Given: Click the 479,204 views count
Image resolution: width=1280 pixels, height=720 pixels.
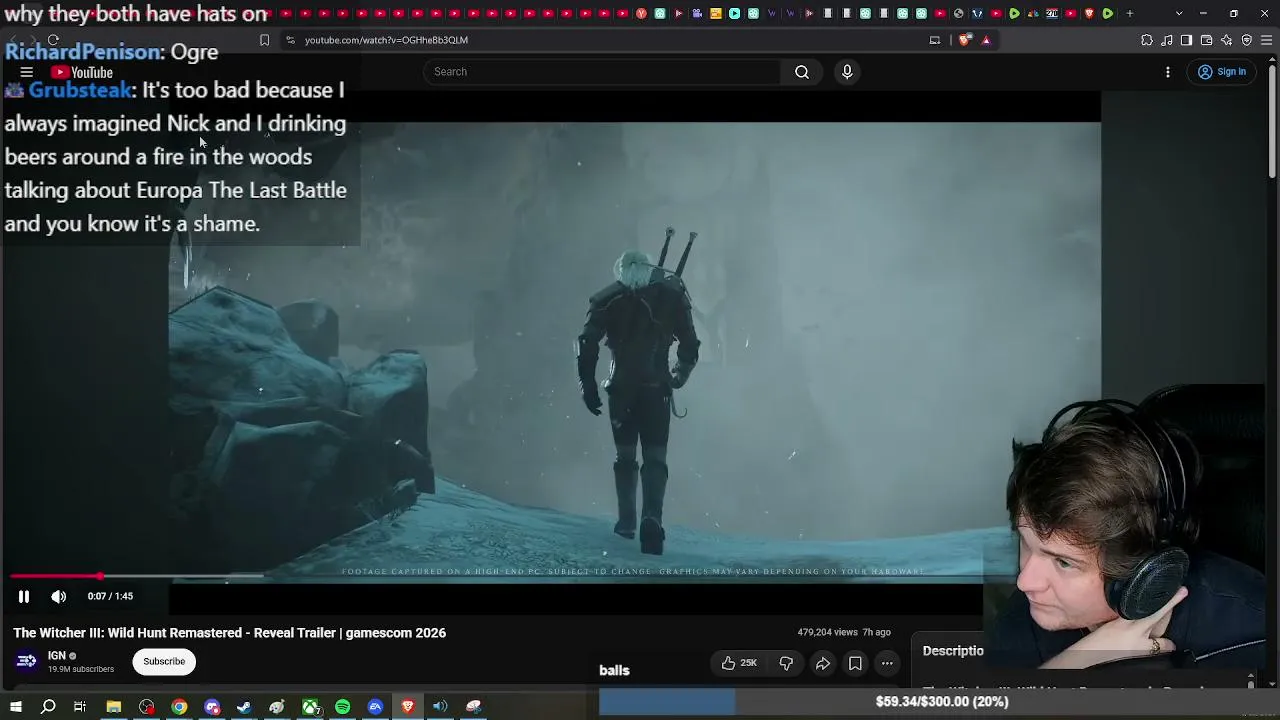Looking at the screenshot, I should [x=827, y=632].
